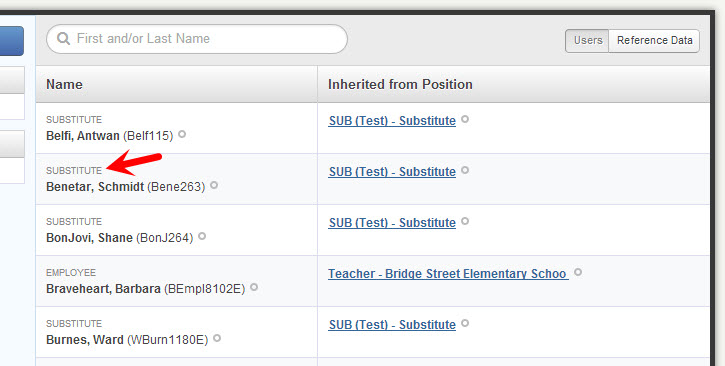Click circle icon next to Belfi, Antwan
The image size is (725, 366).
(x=182, y=134)
